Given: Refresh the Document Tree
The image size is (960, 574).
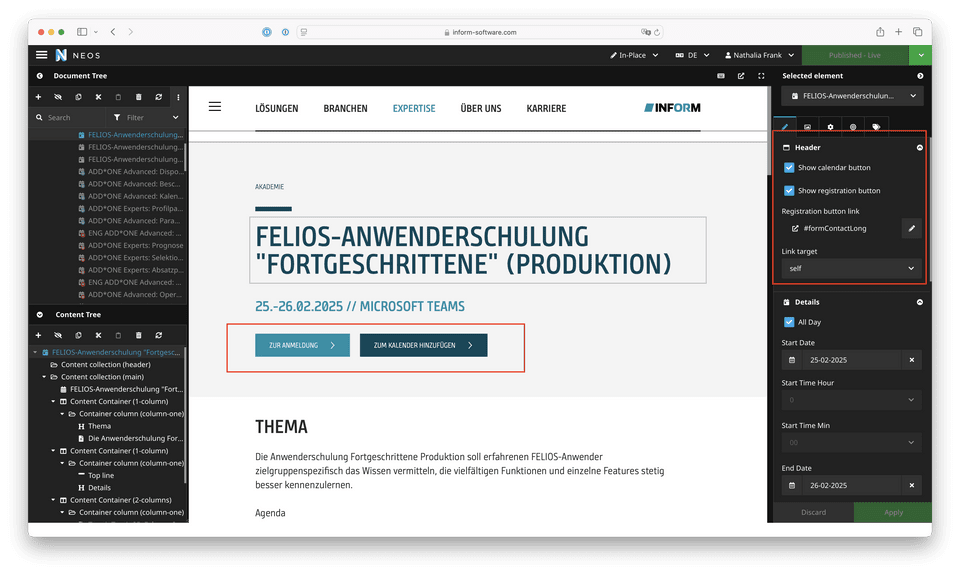Looking at the screenshot, I should pyautogui.click(x=159, y=97).
